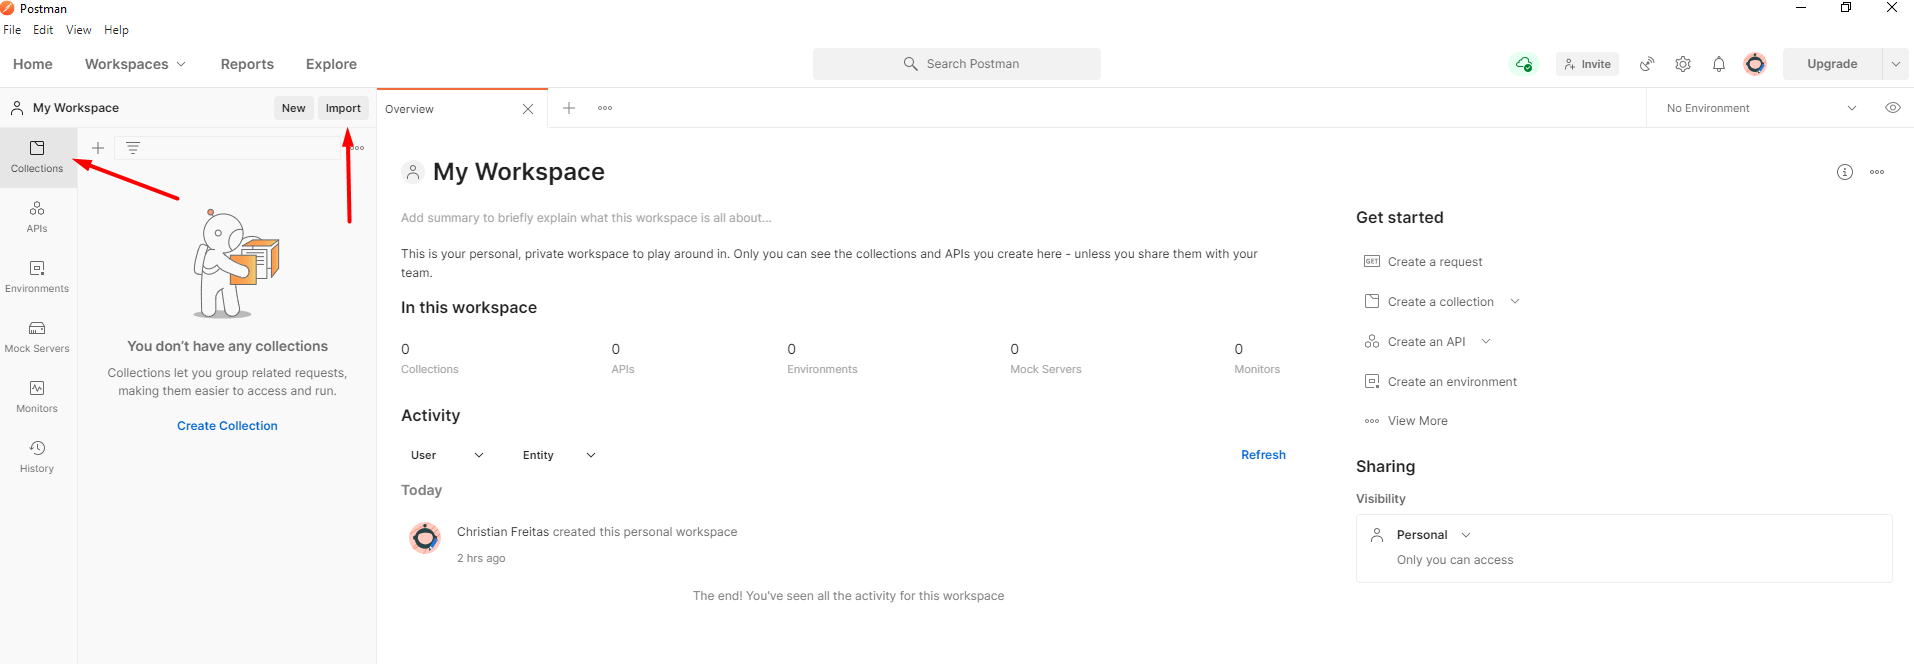Open settings gear icon
The image size is (1914, 664).
(1683, 64)
